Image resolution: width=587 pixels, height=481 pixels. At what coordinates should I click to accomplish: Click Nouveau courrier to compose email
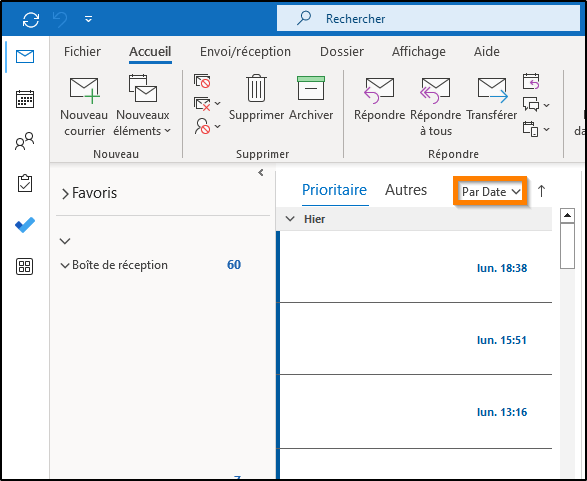click(84, 106)
